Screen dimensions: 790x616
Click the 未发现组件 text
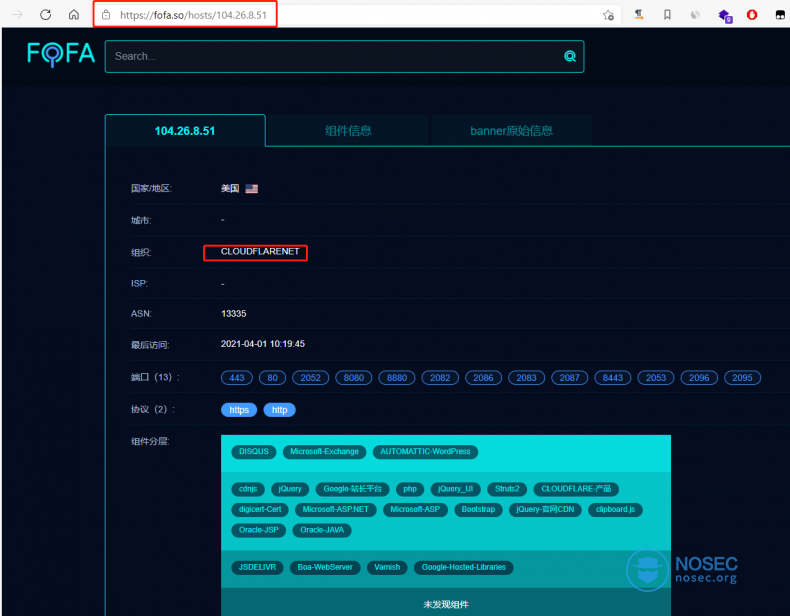click(446, 604)
